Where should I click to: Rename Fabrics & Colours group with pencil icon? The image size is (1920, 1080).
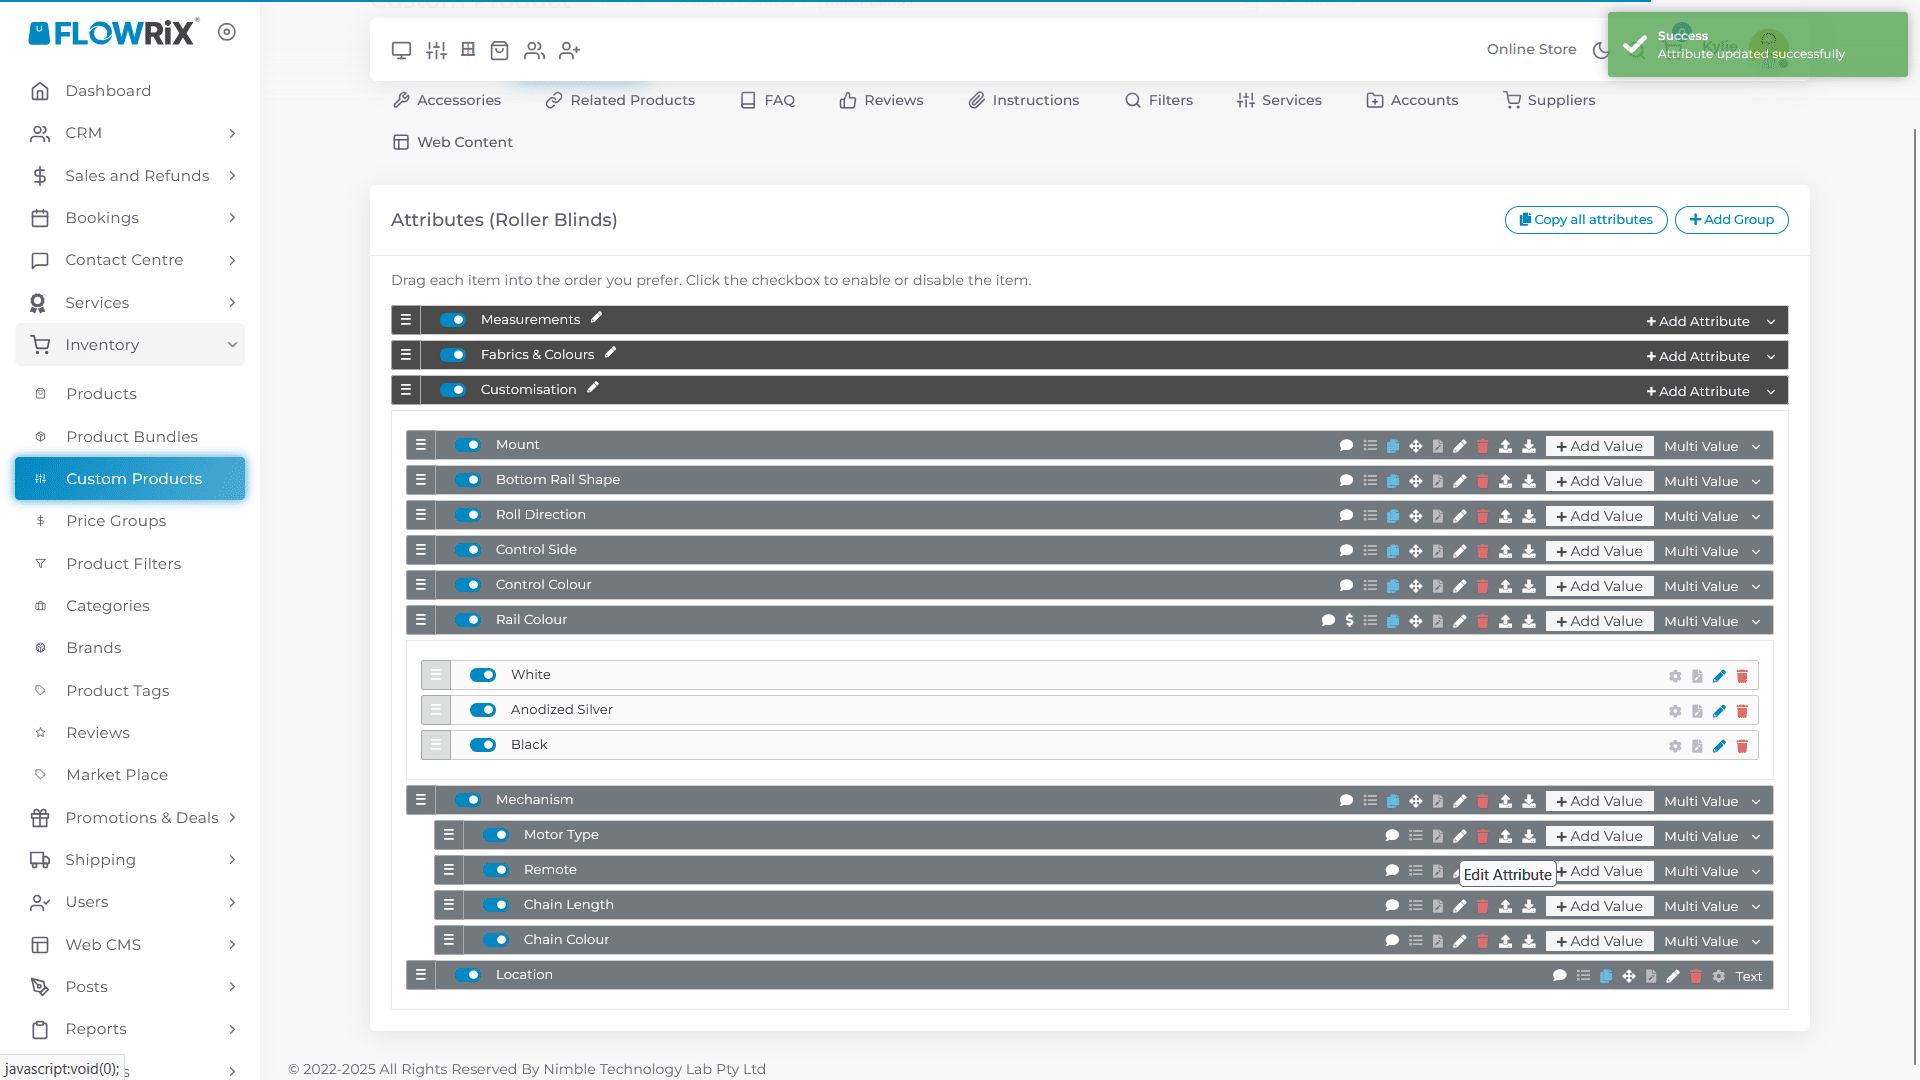pos(610,353)
